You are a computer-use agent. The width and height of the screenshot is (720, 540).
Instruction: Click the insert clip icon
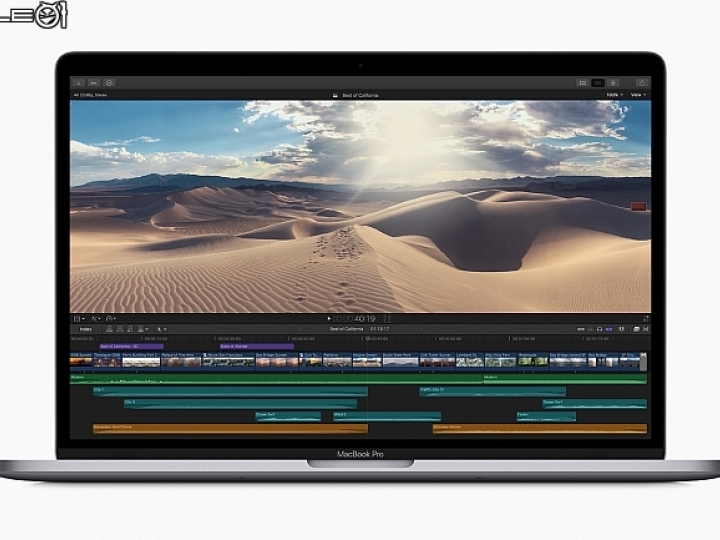[120, 329]
